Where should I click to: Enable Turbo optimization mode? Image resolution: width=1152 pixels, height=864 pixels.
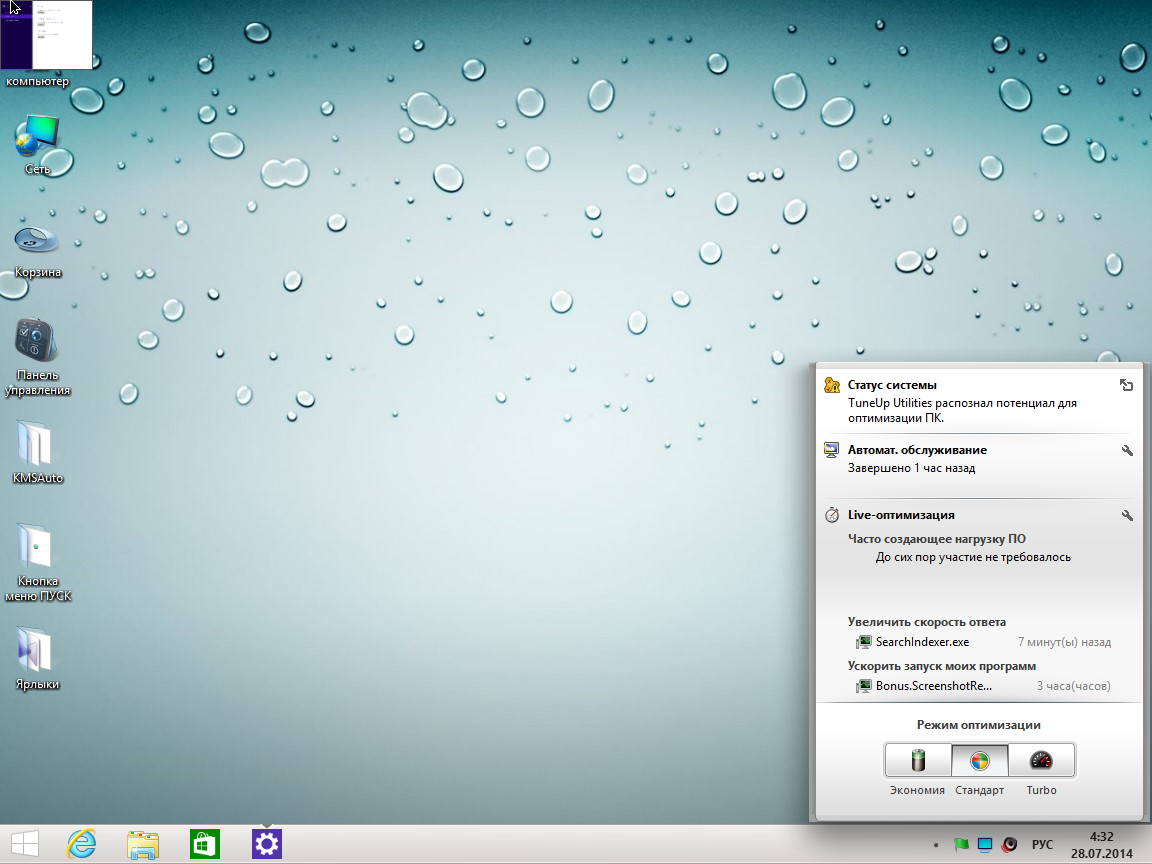(1041, 761)
